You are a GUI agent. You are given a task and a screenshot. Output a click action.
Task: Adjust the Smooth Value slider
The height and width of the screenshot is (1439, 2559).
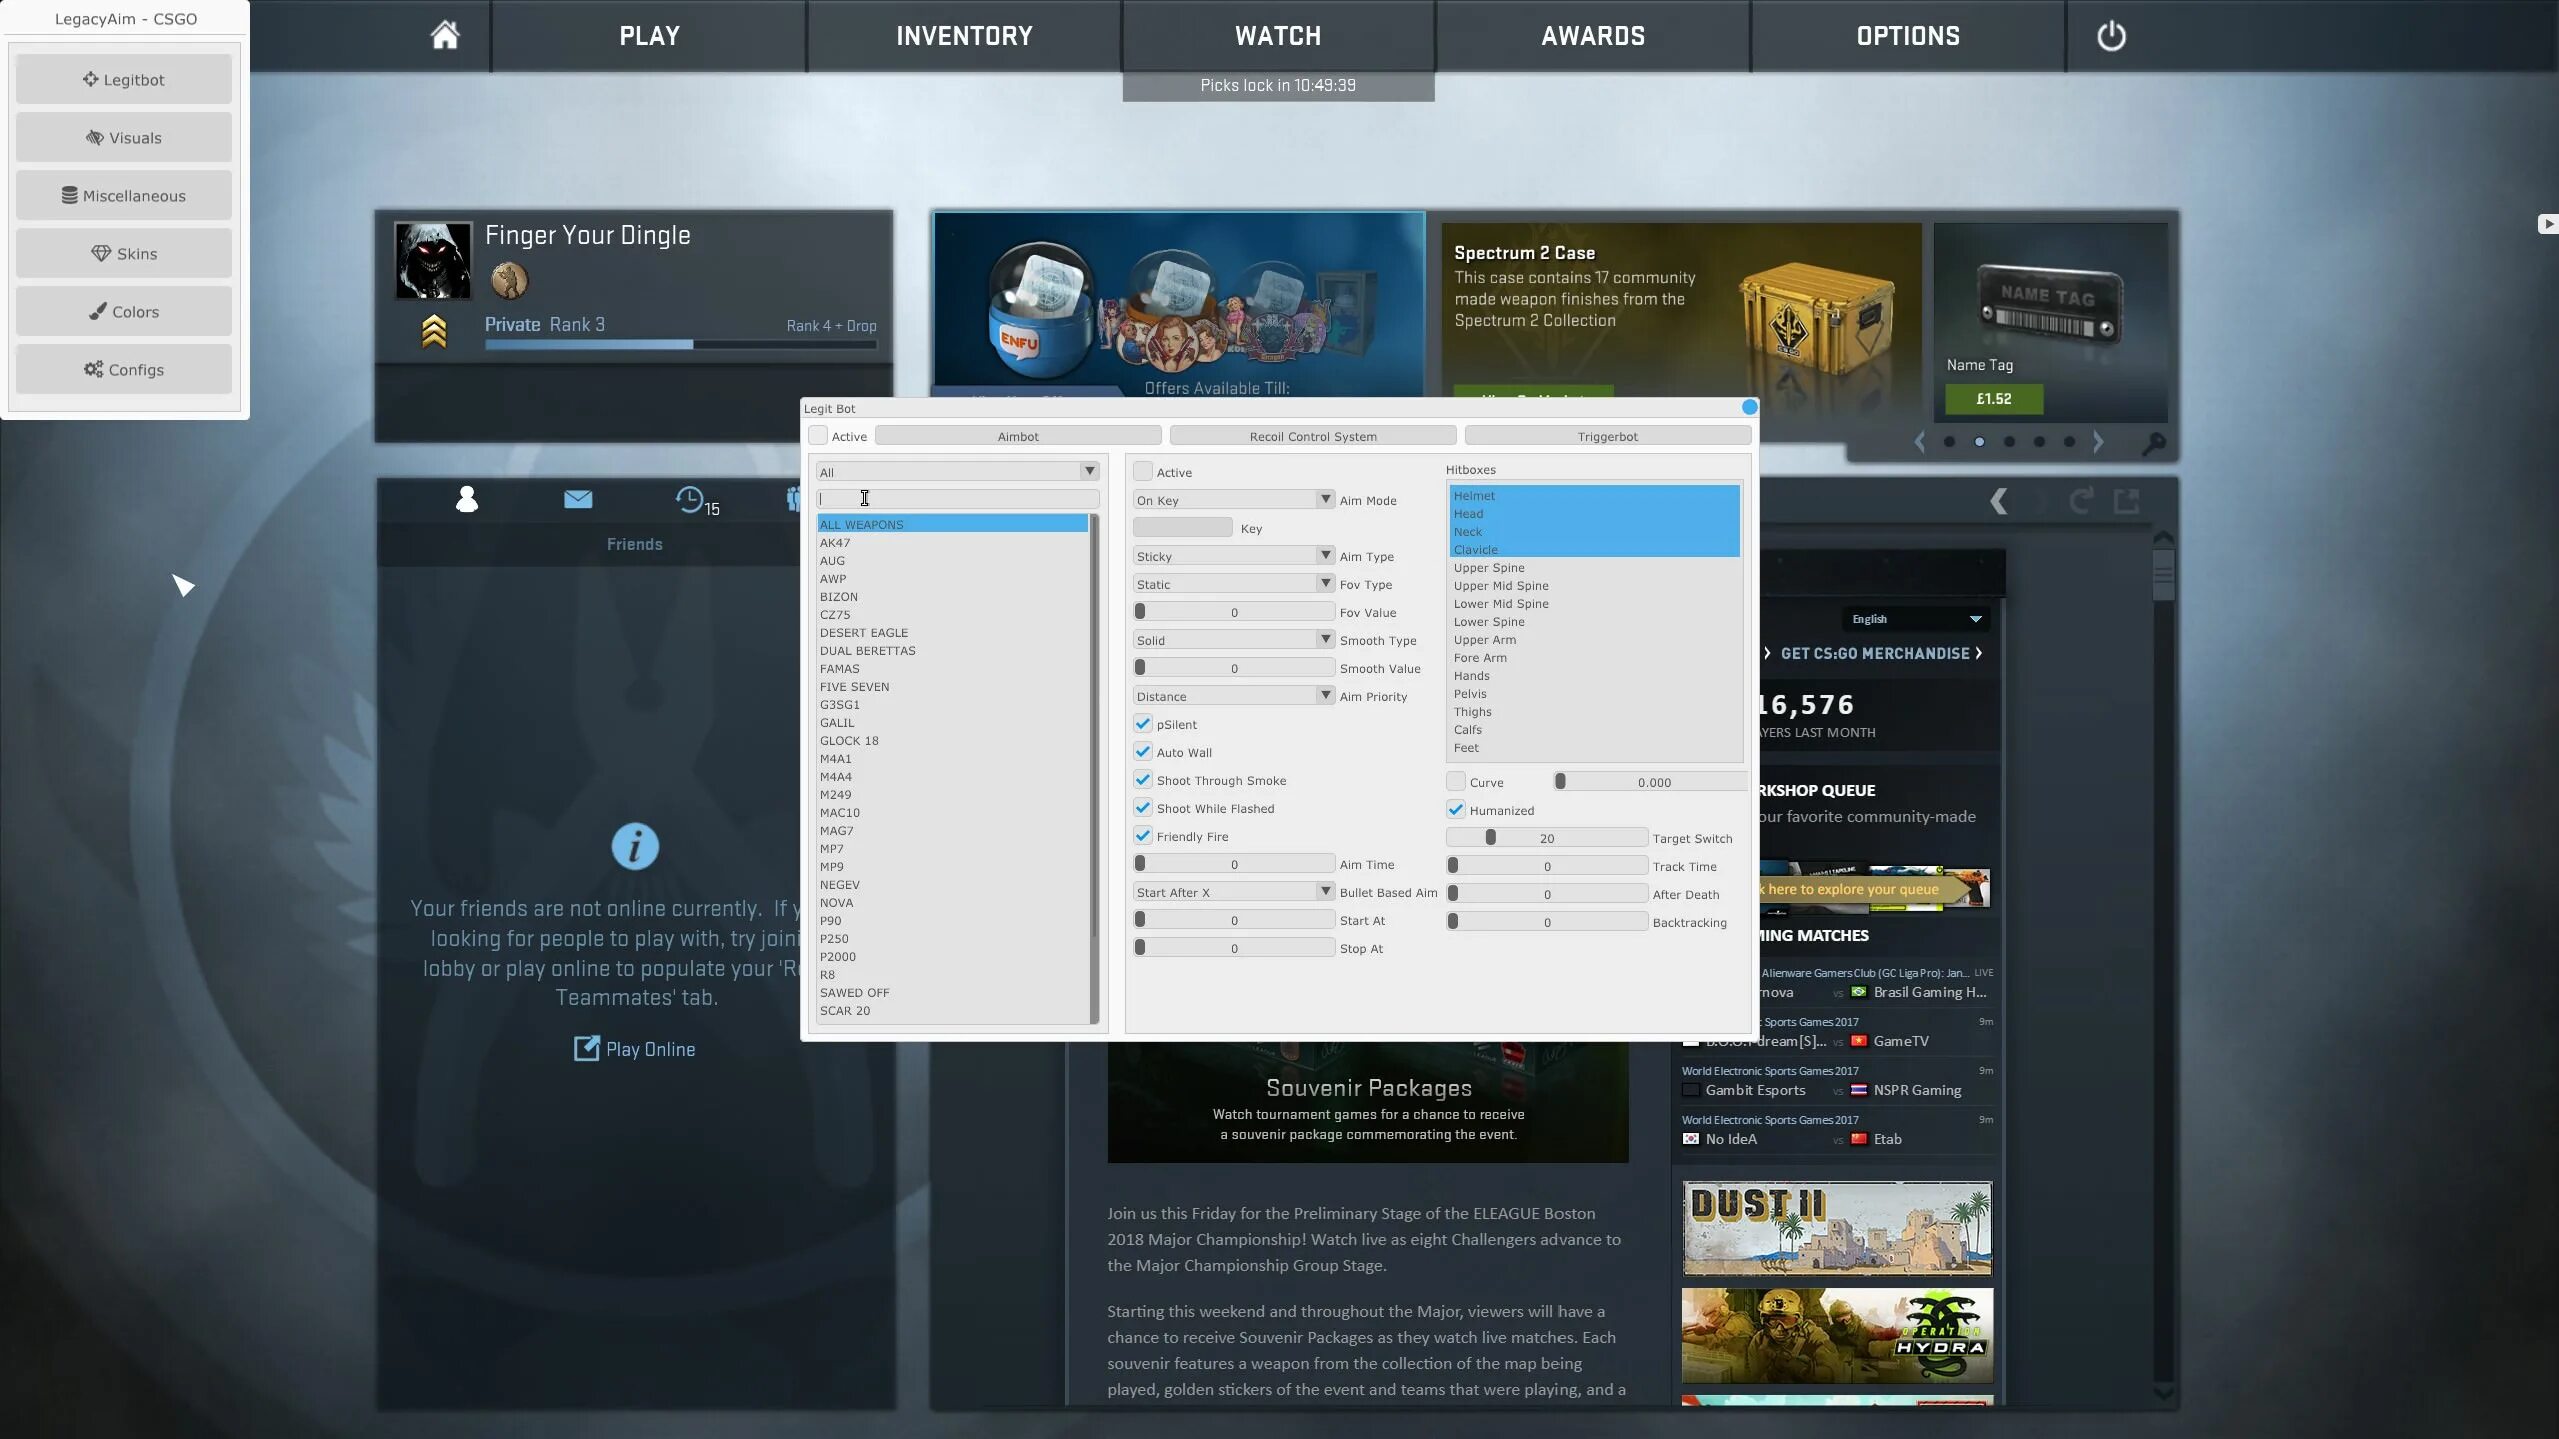pos(1234,668)
